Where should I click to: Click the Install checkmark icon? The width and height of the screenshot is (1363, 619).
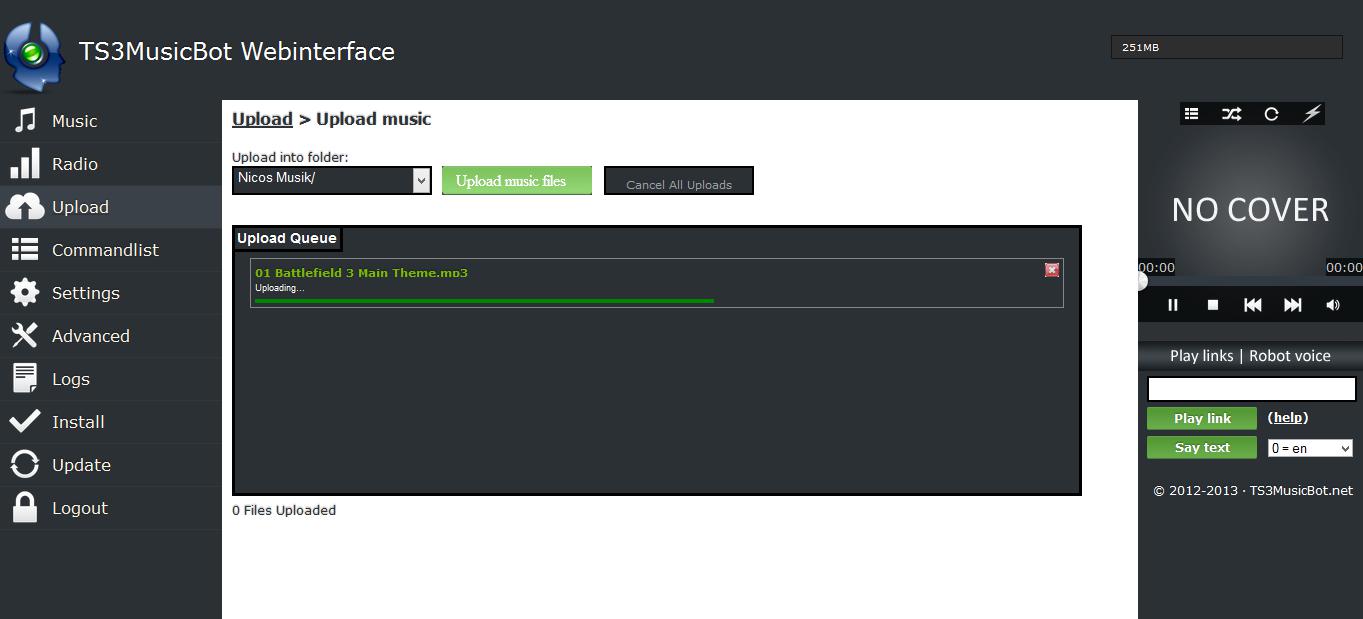pos(25,421)
